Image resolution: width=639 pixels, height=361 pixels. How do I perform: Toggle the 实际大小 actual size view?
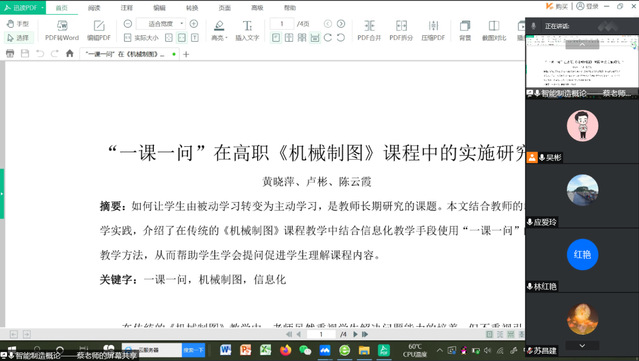pyautogui.click(x=141, y=38)
